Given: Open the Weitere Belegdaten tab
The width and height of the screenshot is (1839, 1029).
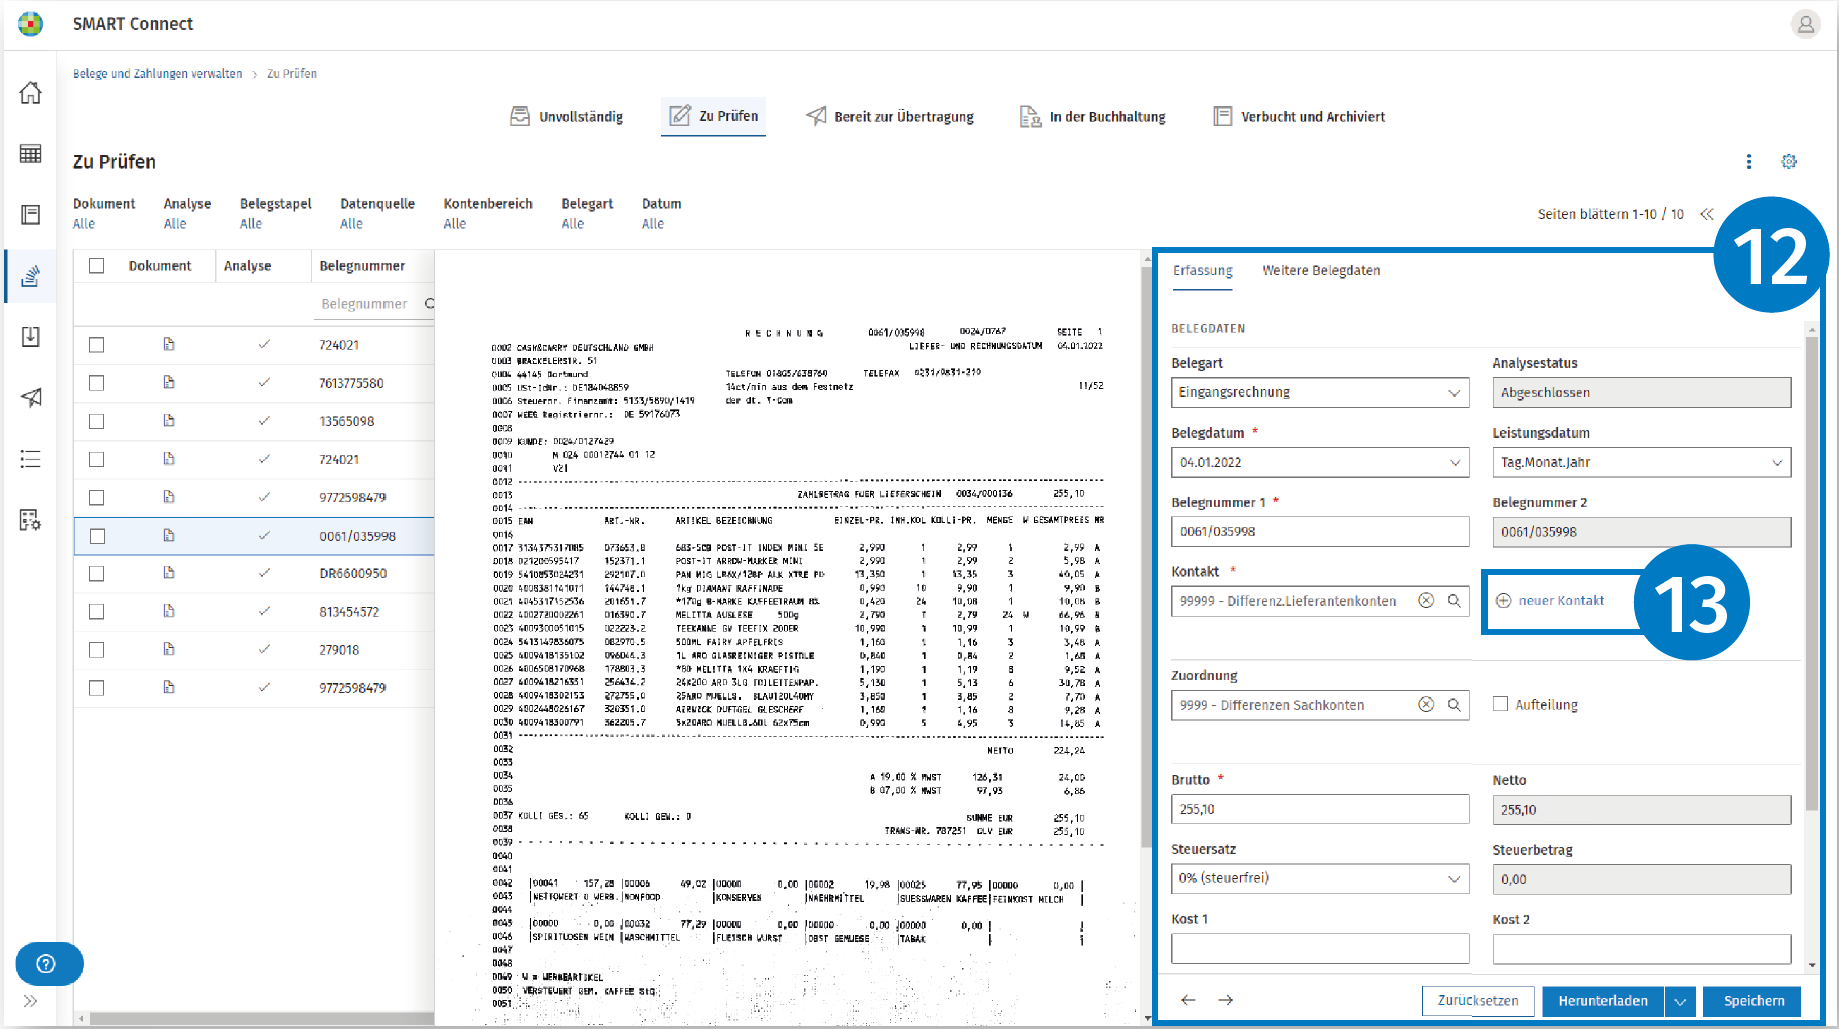Looking at the screenshot, I should point(1321,270).
